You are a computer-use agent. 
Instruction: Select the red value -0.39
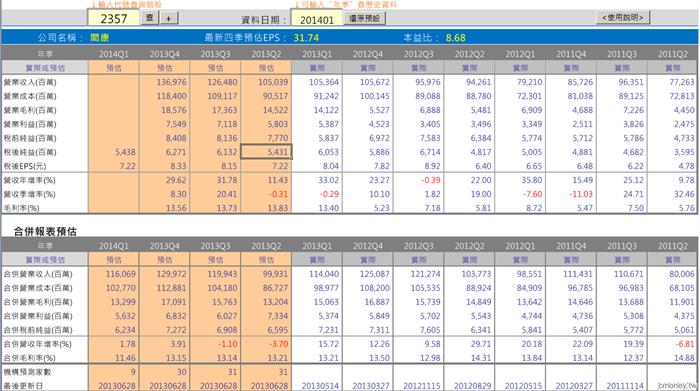[430, 180]
